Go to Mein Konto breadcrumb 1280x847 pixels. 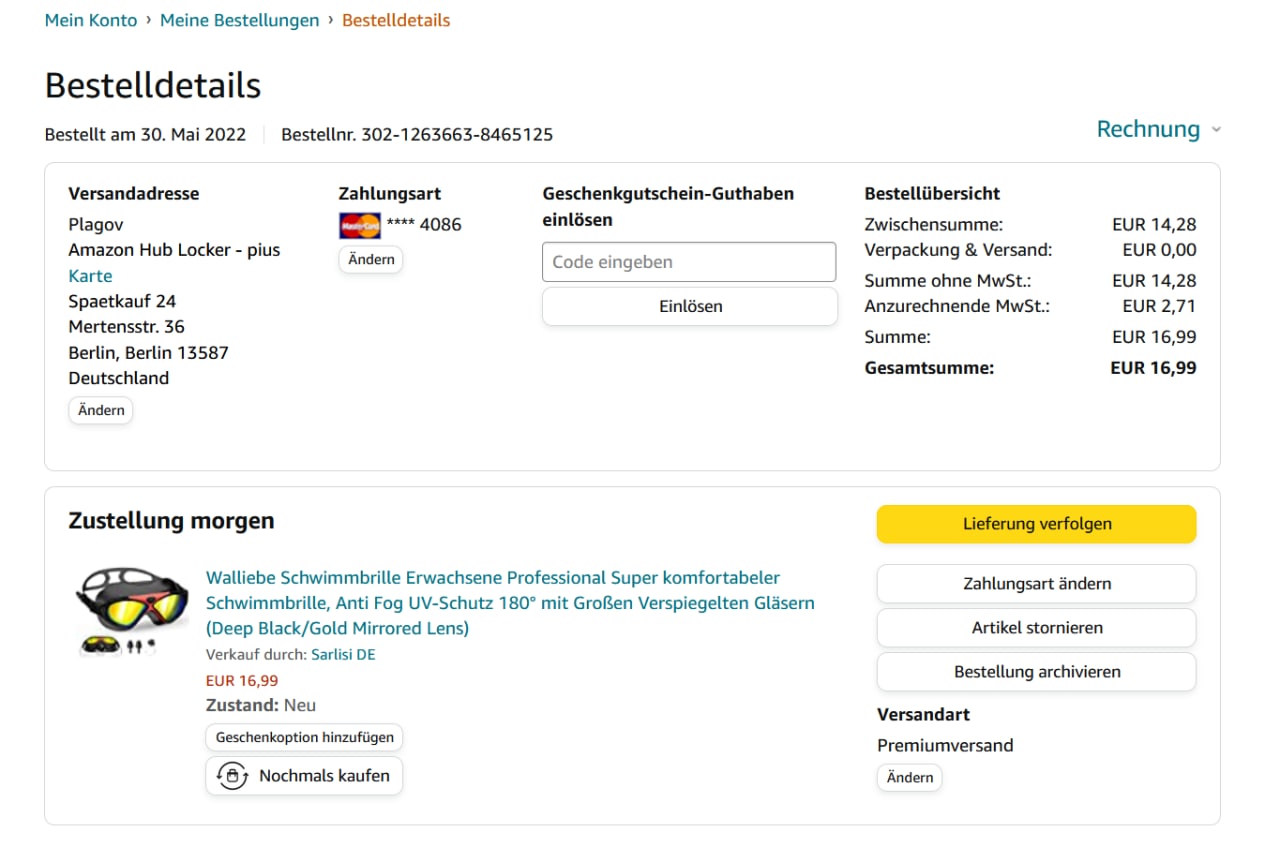(x=91, y=20)
